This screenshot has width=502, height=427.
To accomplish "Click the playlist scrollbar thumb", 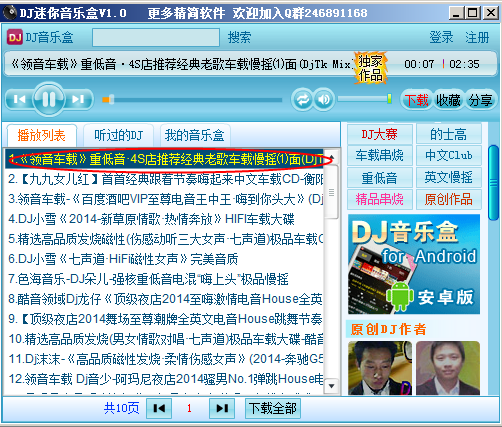I will [x=332, y=192].
